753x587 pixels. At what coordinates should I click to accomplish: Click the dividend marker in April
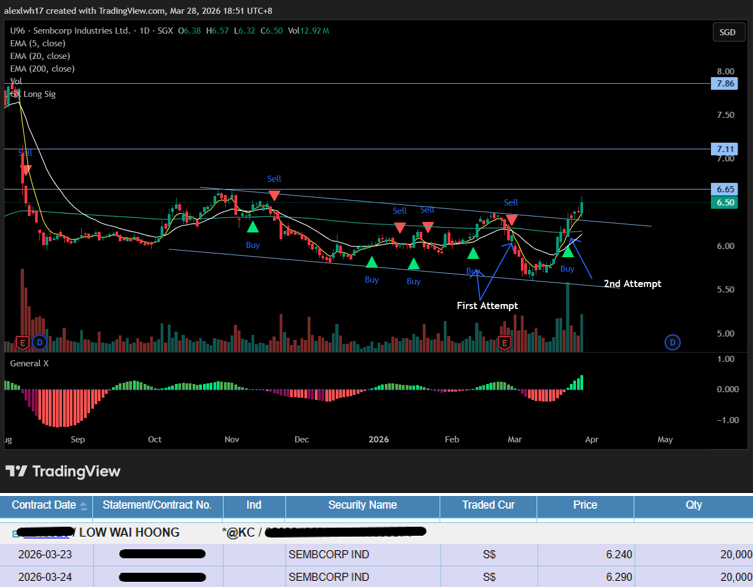click(x=673, y=342)
